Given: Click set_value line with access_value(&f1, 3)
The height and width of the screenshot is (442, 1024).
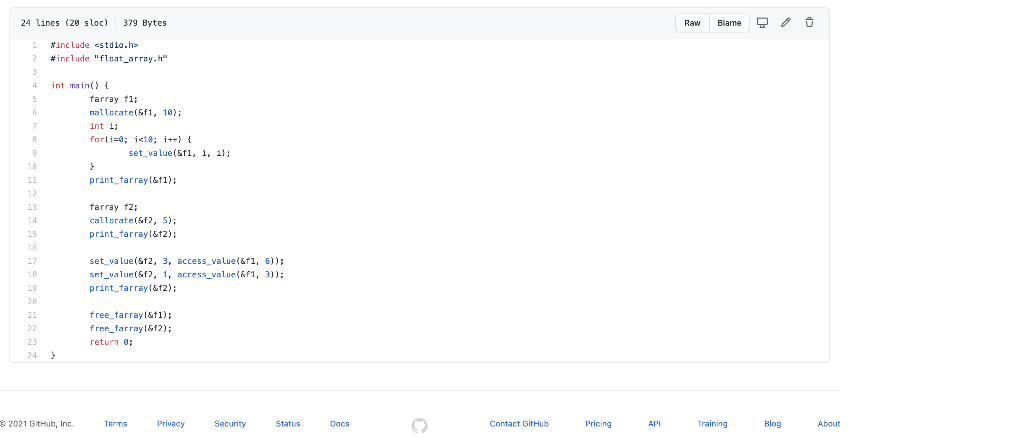Looking at the screenshot, I should (187, 274).
